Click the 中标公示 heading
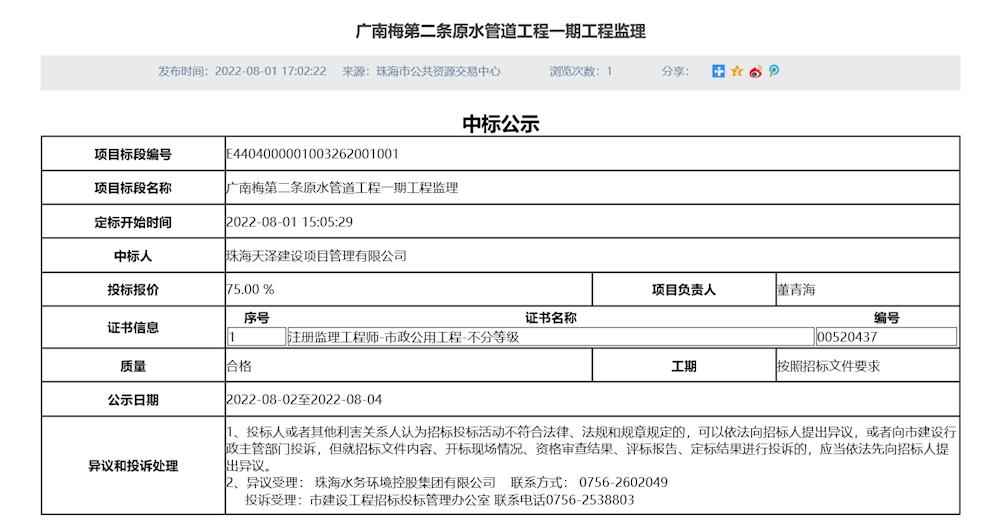 500,124
